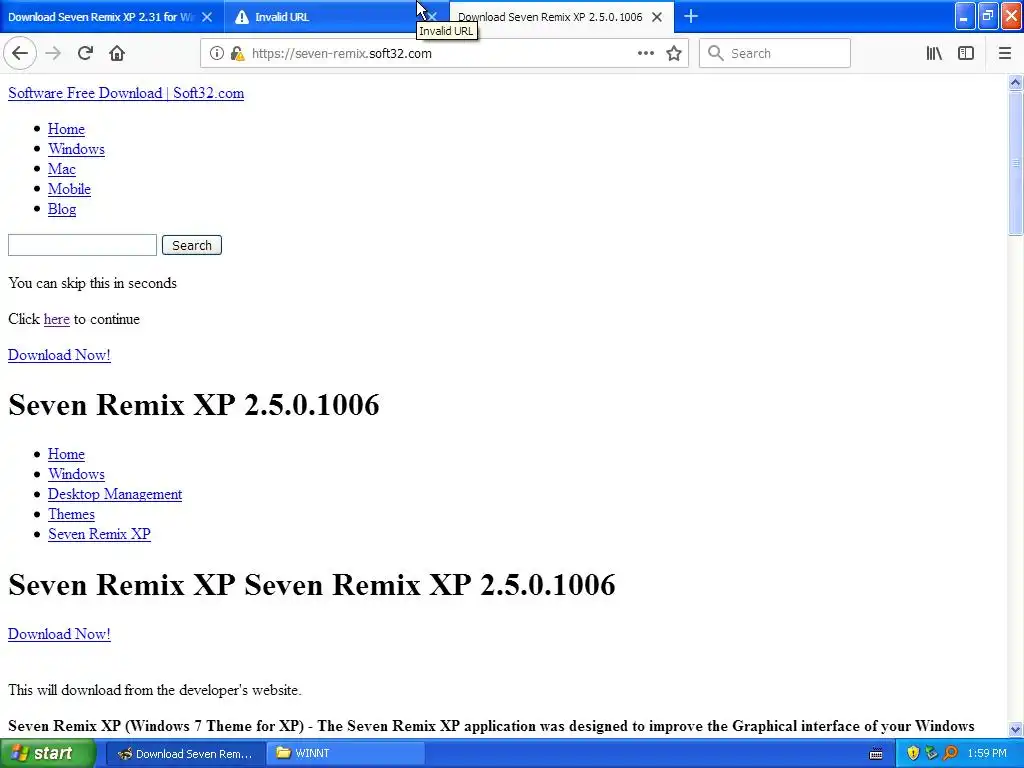The width and height of the screenshot is (1024, 768).
Task: Click scrollbar up arrow
Action: 1016,82
